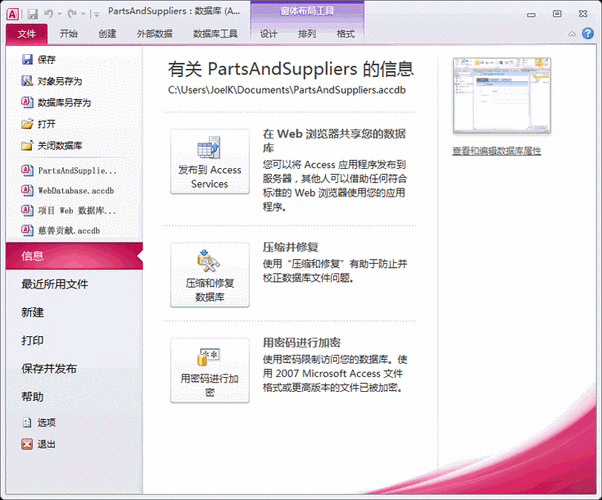Viewport: 602px width, 500px height.
Task: Click the Save icon in Quick Access Toolbar
Action: [x=33, y=14]
